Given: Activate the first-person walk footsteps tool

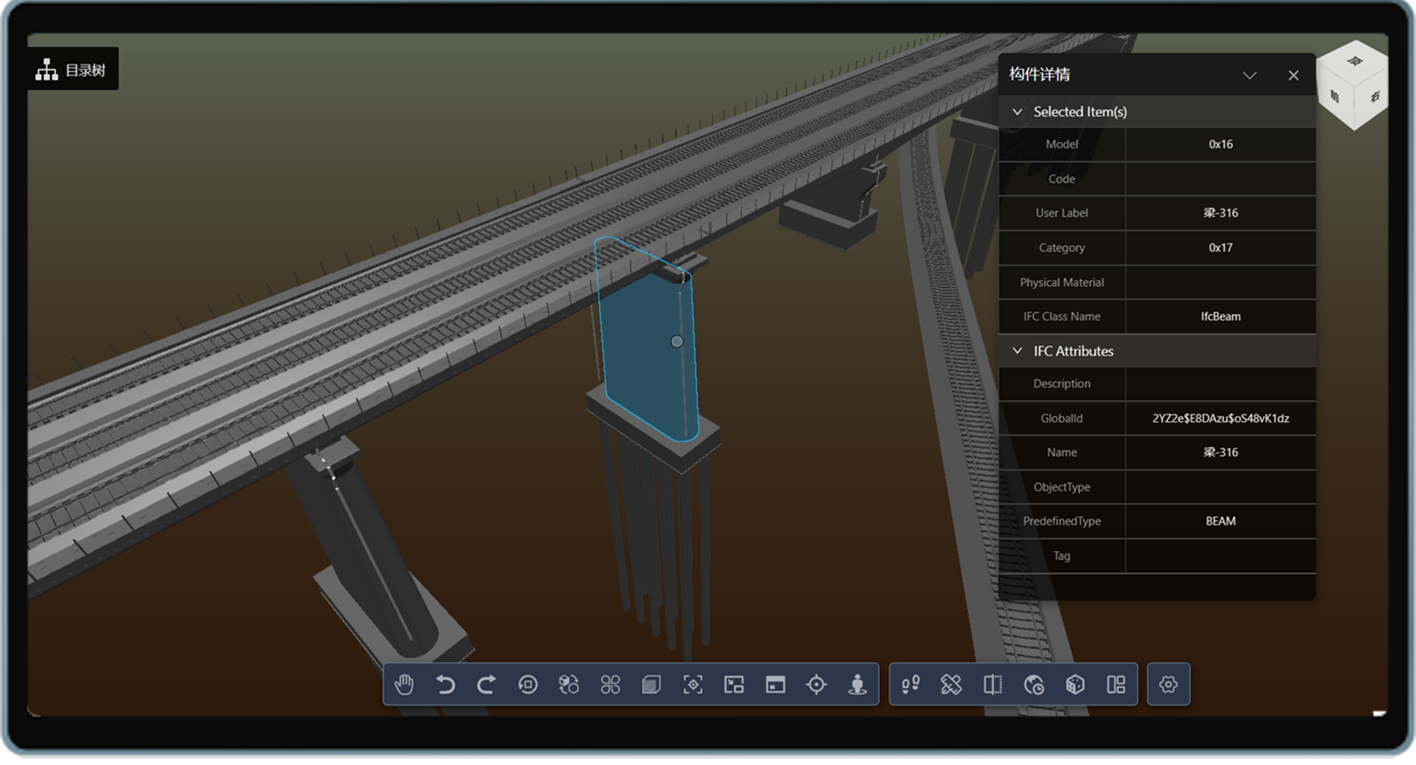Looking at the screenshot, I should pos(910,685).
